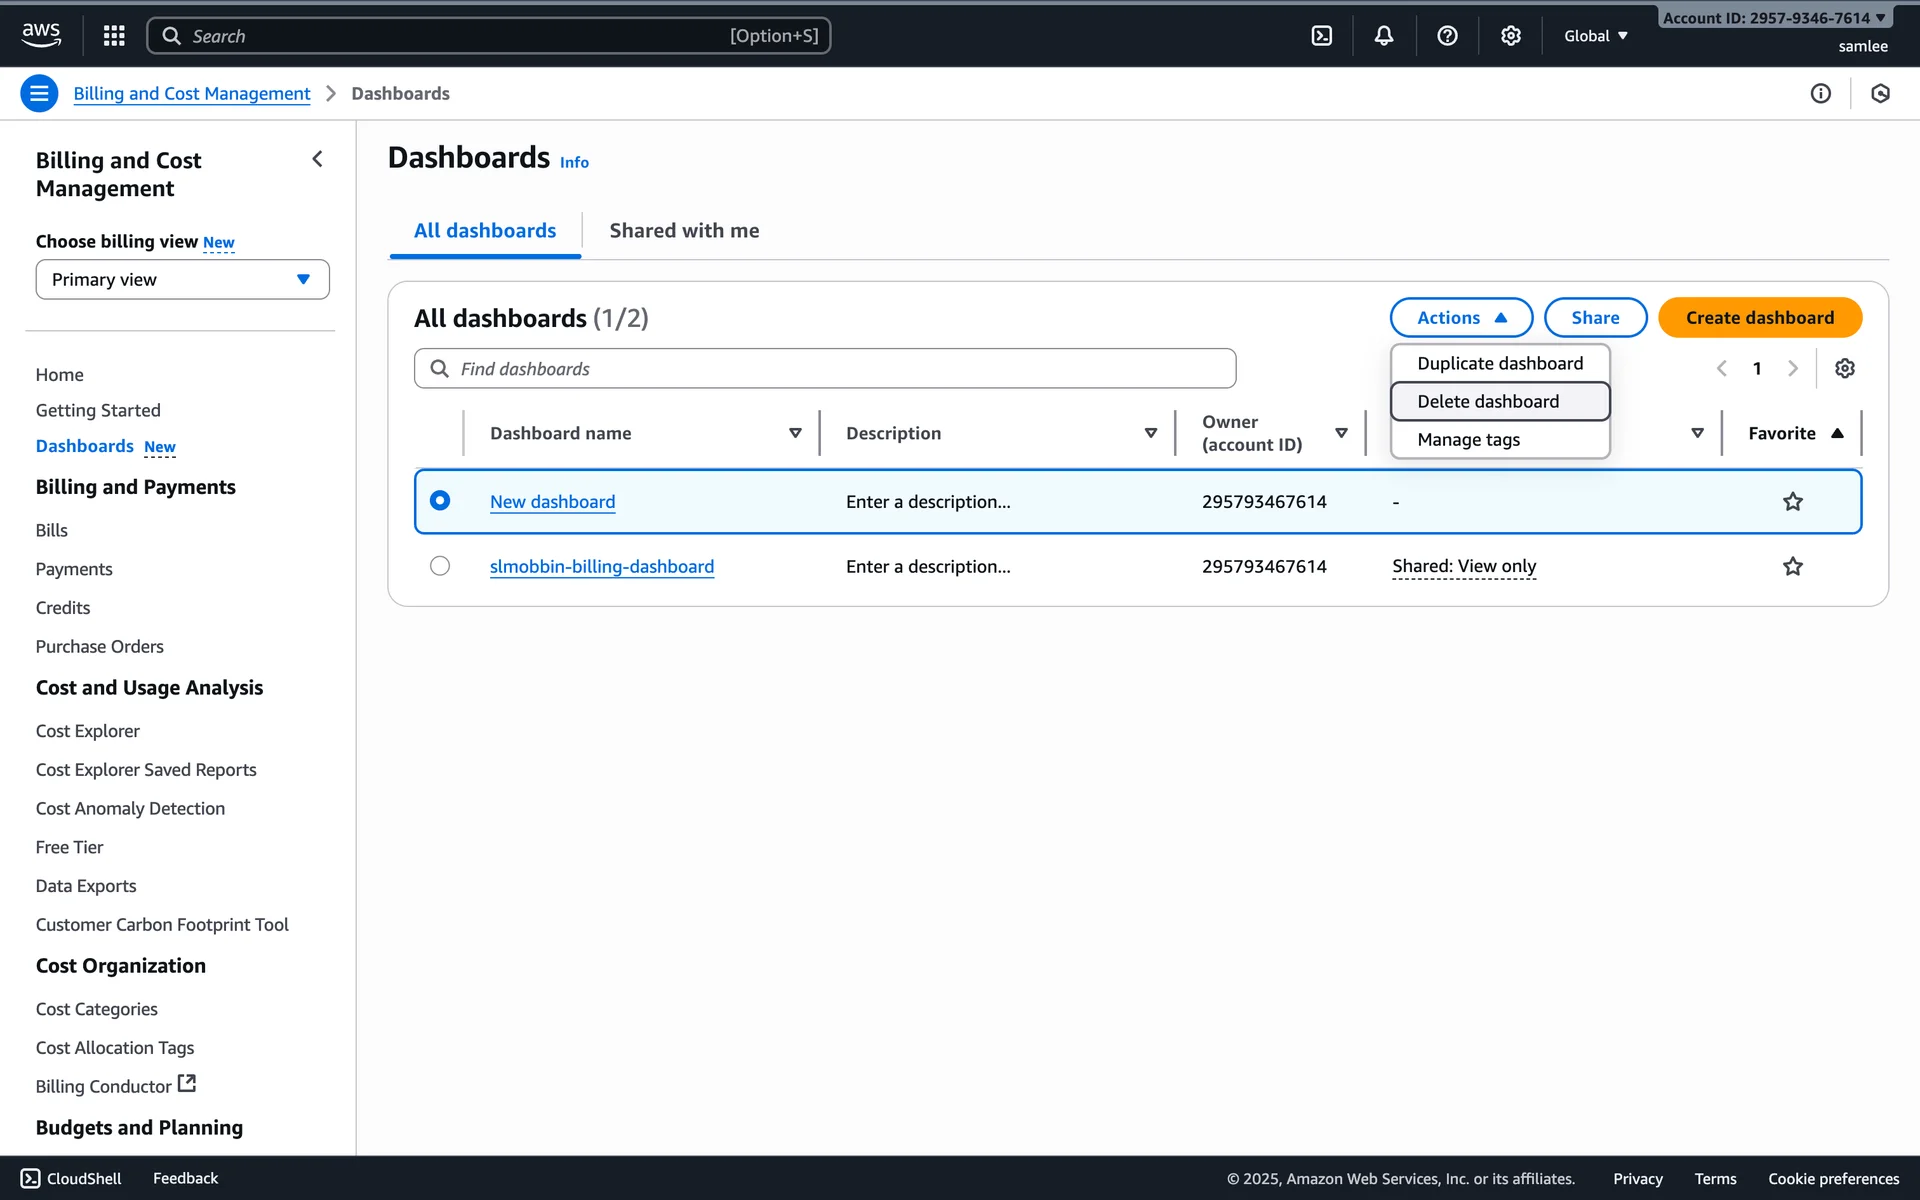Open the CloudShell icon in top bar
The image size is (1920, 1200).
tap(1321, 36)
